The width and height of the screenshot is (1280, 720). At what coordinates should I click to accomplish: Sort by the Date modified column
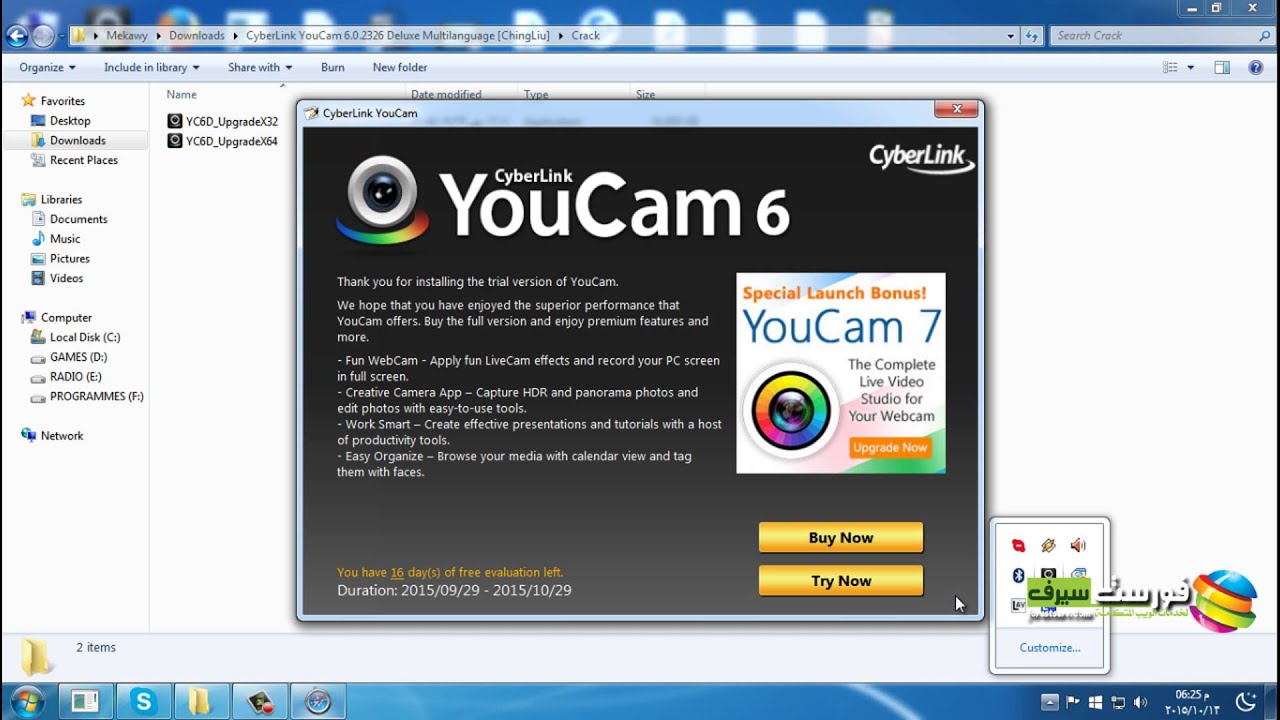point(446,94)
